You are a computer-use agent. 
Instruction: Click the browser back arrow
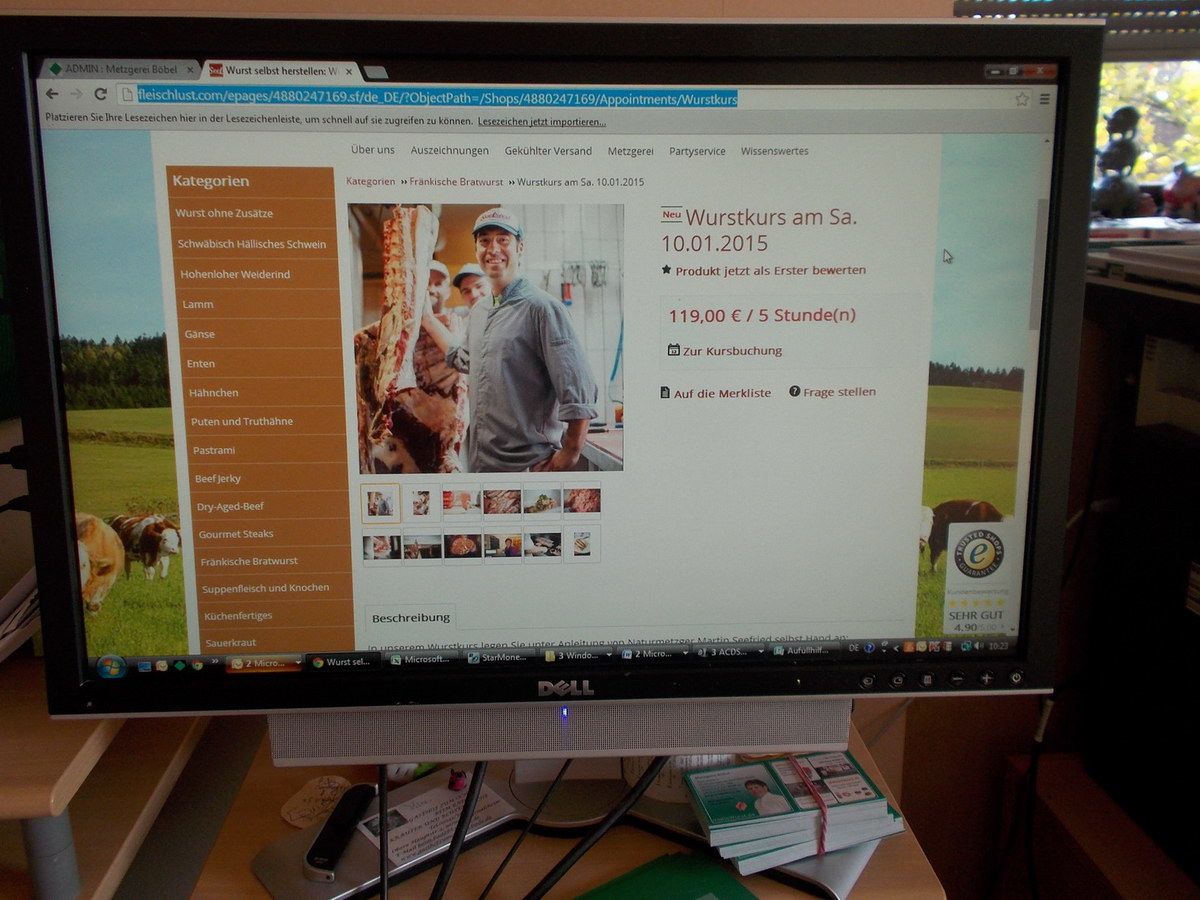click(x=53, y=93)
